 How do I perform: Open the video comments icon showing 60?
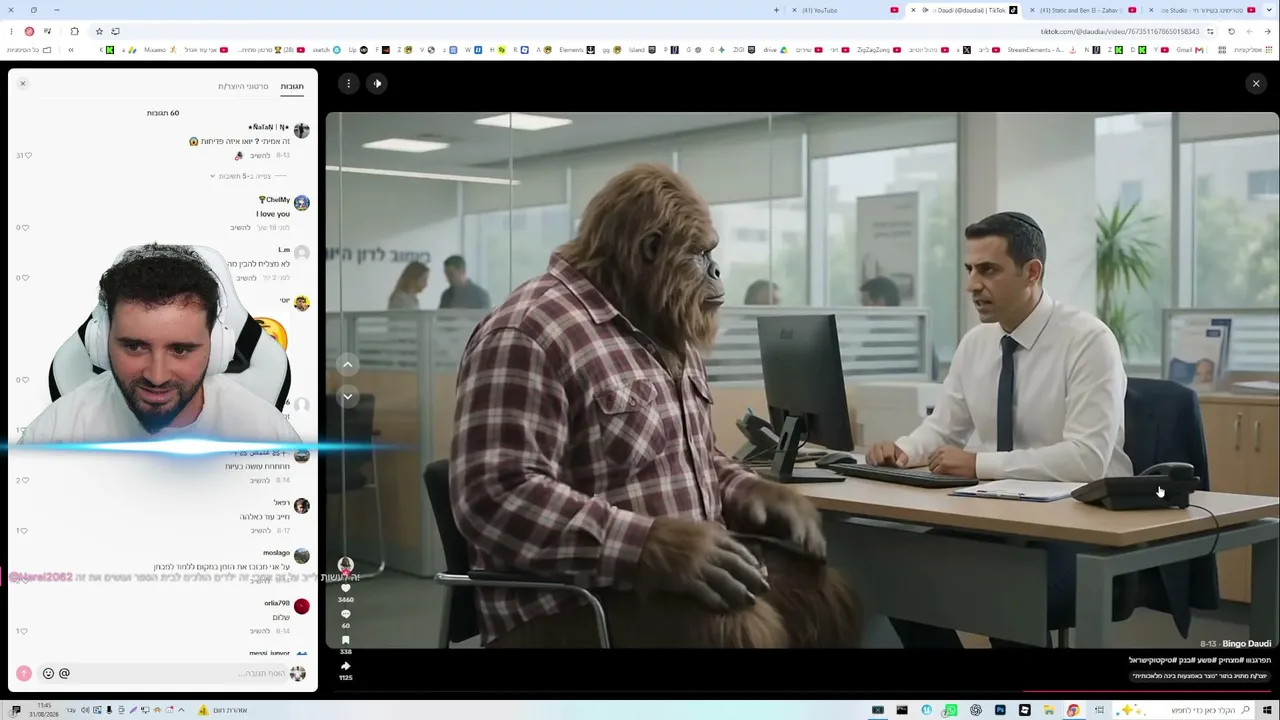click(346, 614)
